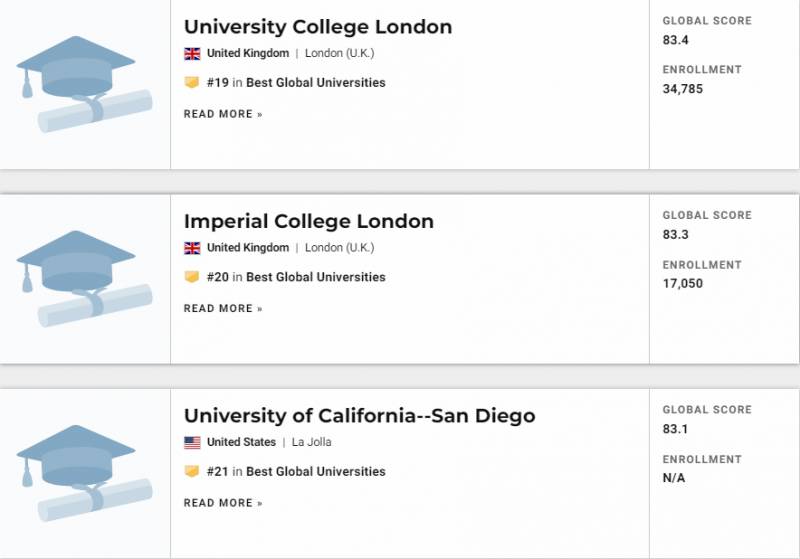This screenshot has width=800, height=559.
Task: Click "#21 in Best Global Universities" text
Action: pos(296,471)
